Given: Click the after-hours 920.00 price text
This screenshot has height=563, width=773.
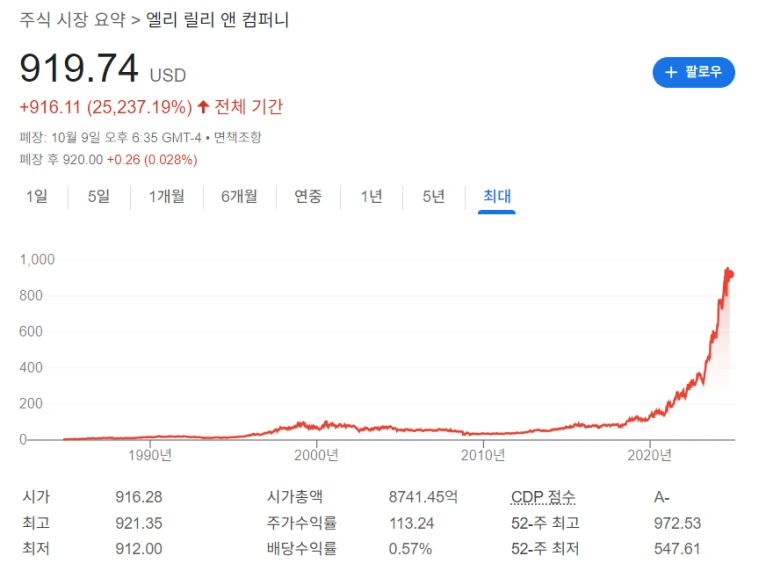Looking at the screenshot, I should pos(83,160).
